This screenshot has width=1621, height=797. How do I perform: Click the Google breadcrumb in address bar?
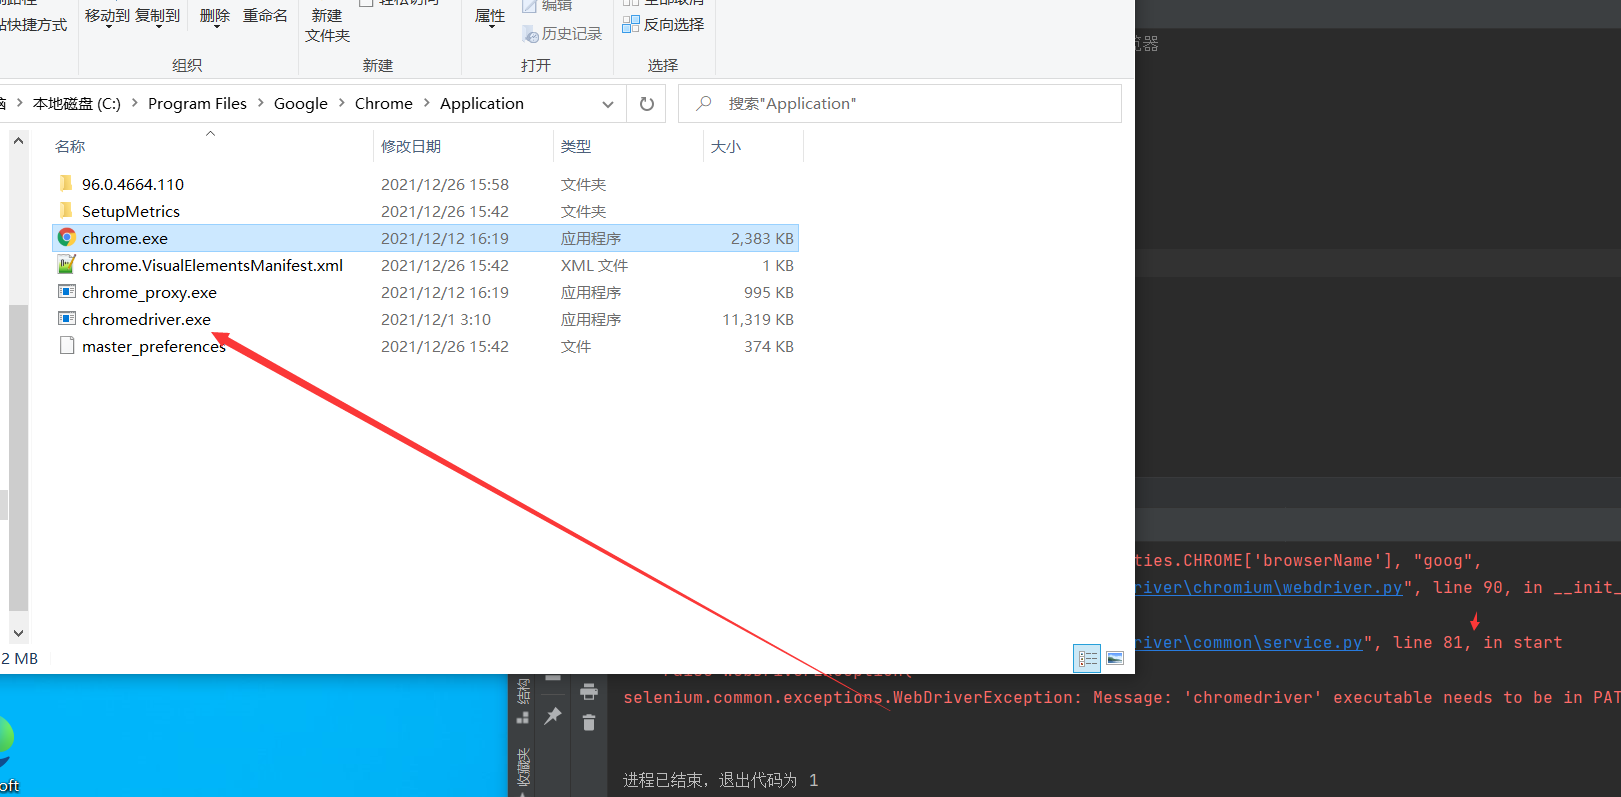pos(300,104)
